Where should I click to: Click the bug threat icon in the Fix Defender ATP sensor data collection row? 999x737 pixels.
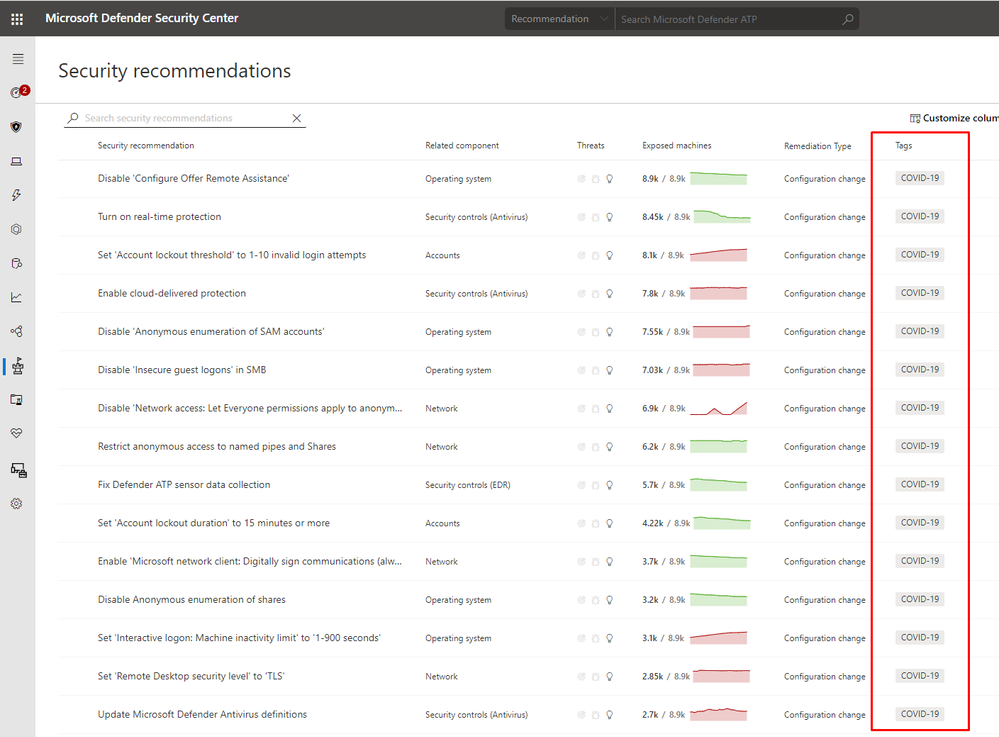(x=596, y=485)
